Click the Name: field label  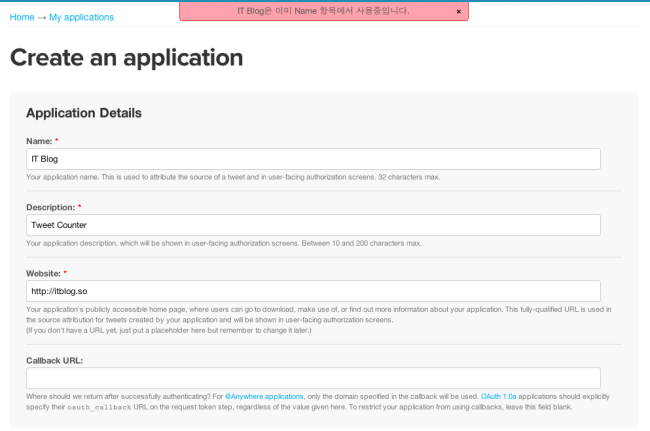click(40, 141)
